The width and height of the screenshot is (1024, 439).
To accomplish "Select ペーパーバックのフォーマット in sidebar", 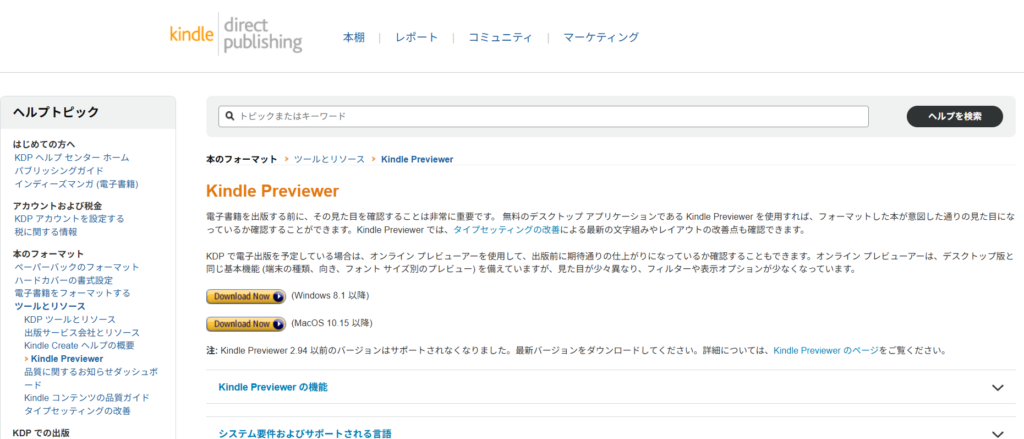I will tap(77, 267).
